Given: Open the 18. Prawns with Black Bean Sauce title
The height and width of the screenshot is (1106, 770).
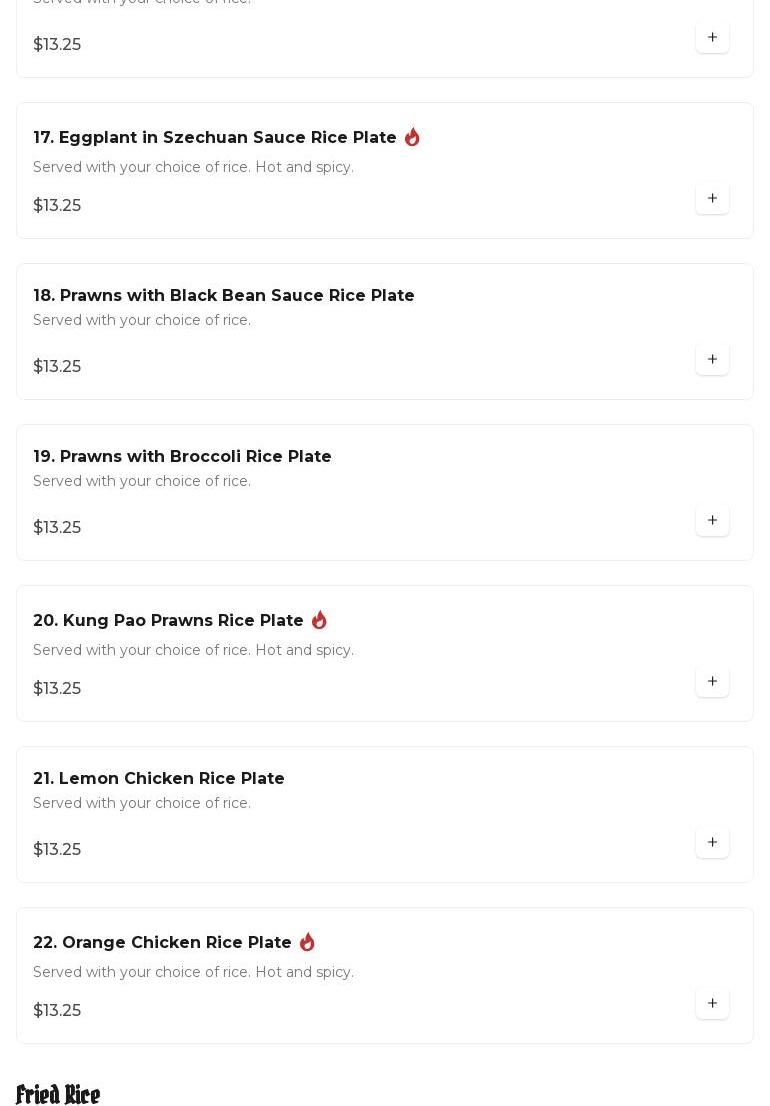Looking at the screenshot, I should [224, 296].
